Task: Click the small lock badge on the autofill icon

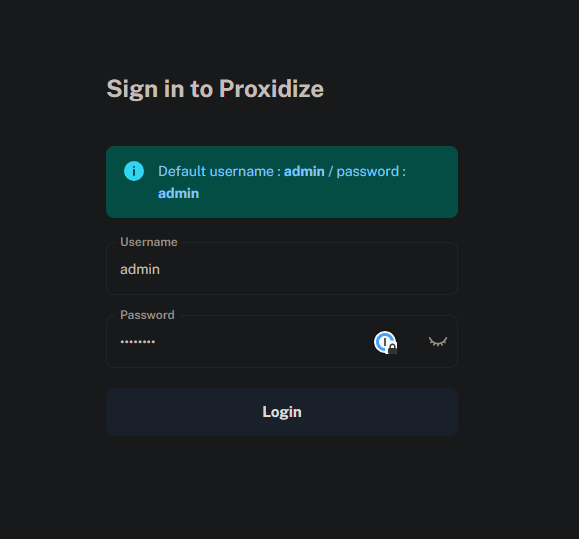Action: tap(393, 348)
